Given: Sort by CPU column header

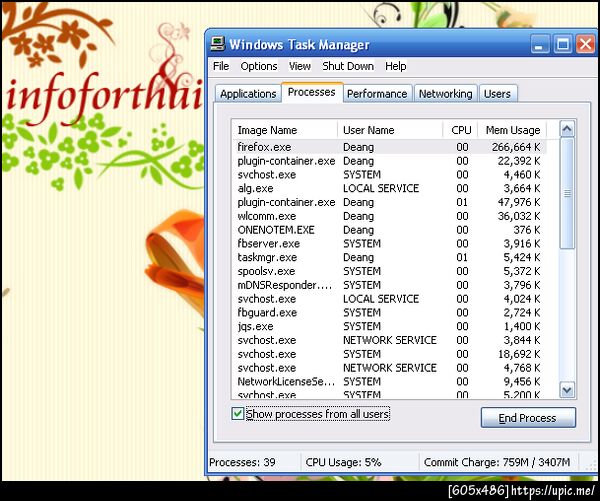Looking at the screenshot, I should point(460,130).
